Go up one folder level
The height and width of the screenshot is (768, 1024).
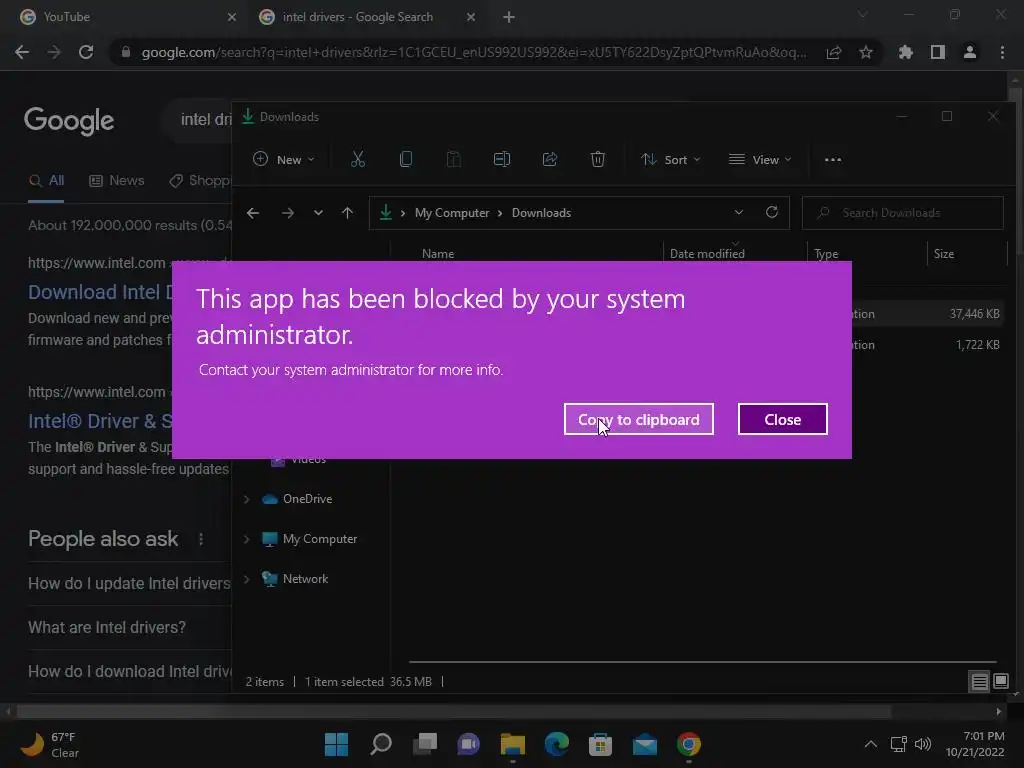pyautogui.click(x=347, y=213)
